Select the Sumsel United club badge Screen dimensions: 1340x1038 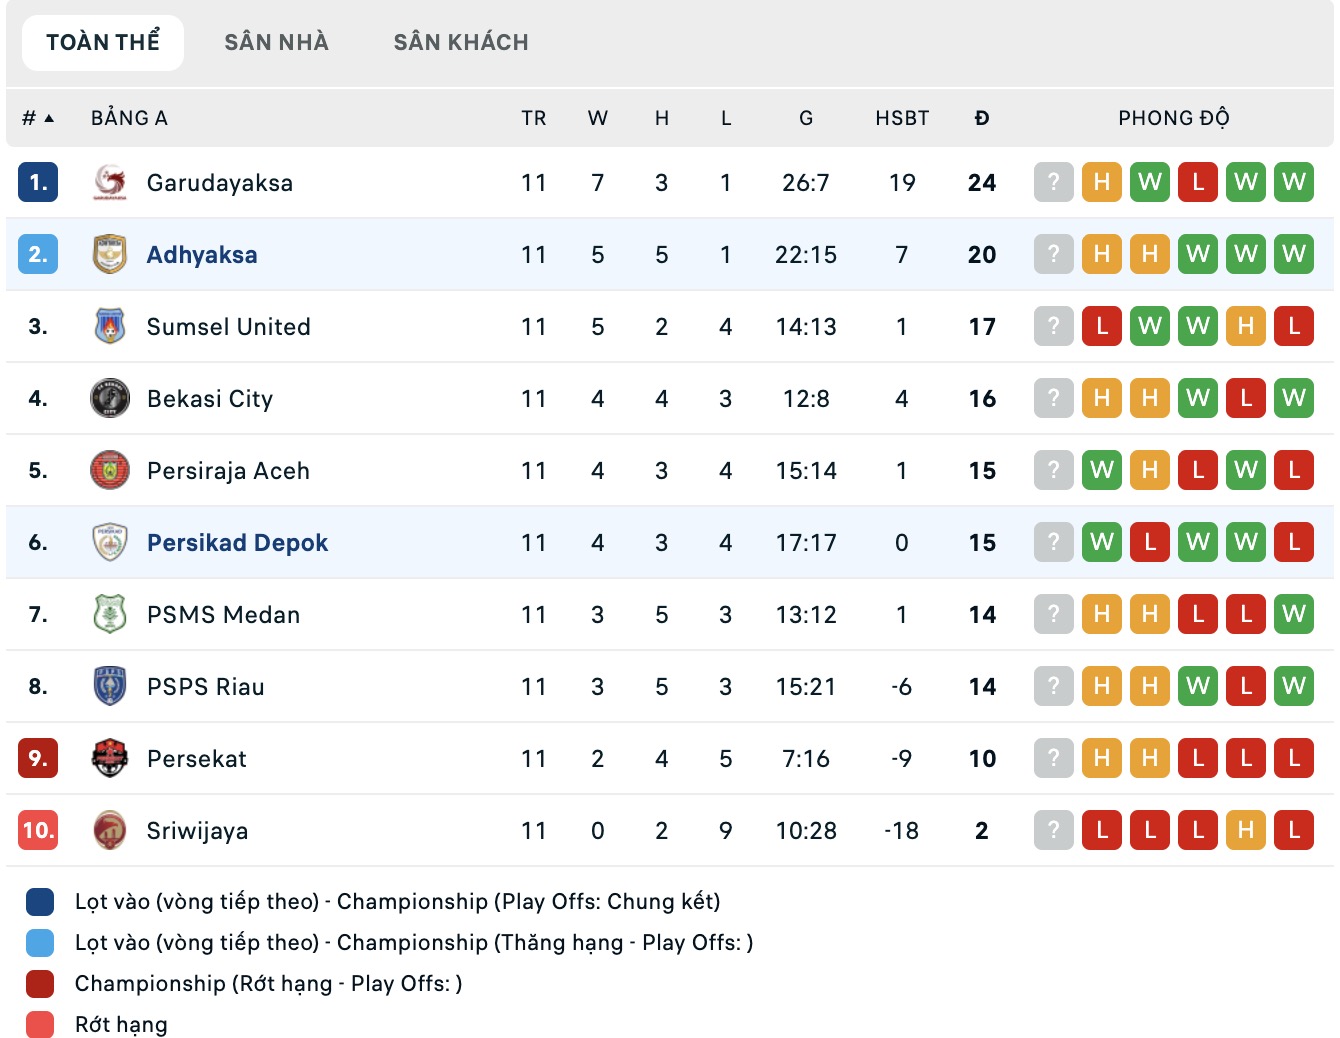[109, 326]
